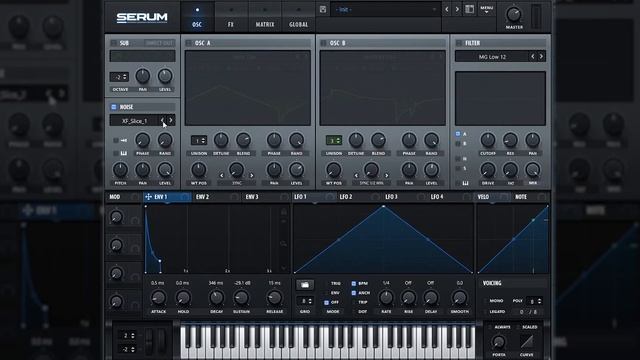This screenshot has width=640, height=360.
Task: Open the LFO 1 shape folder icon
Action: [x=304, y=284]
